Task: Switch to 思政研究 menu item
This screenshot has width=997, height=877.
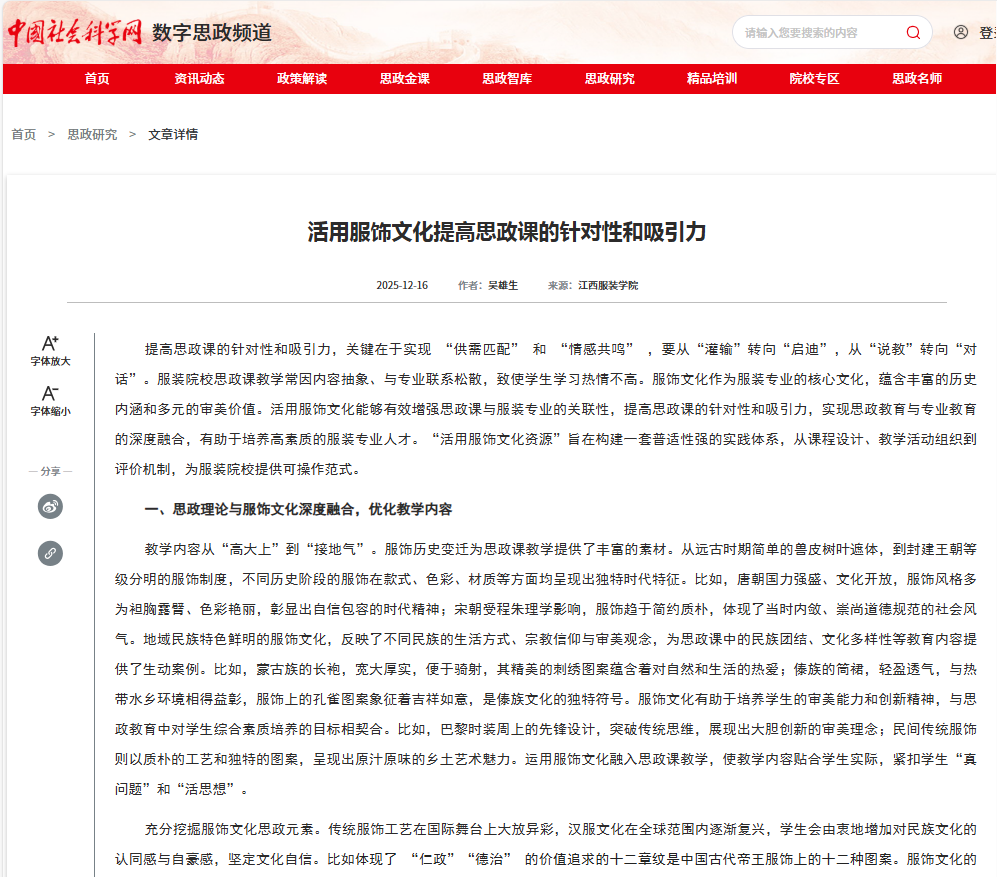Action: [609, 79]
